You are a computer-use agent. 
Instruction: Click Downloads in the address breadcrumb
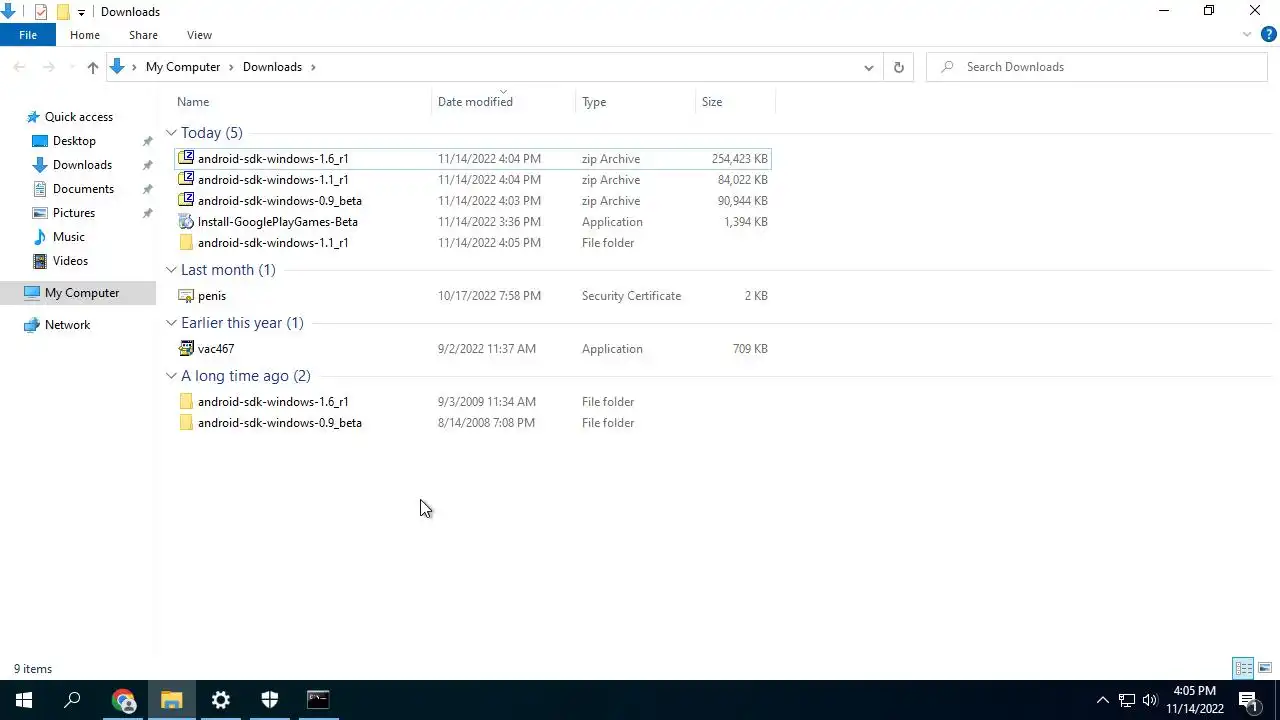[272, 67]
